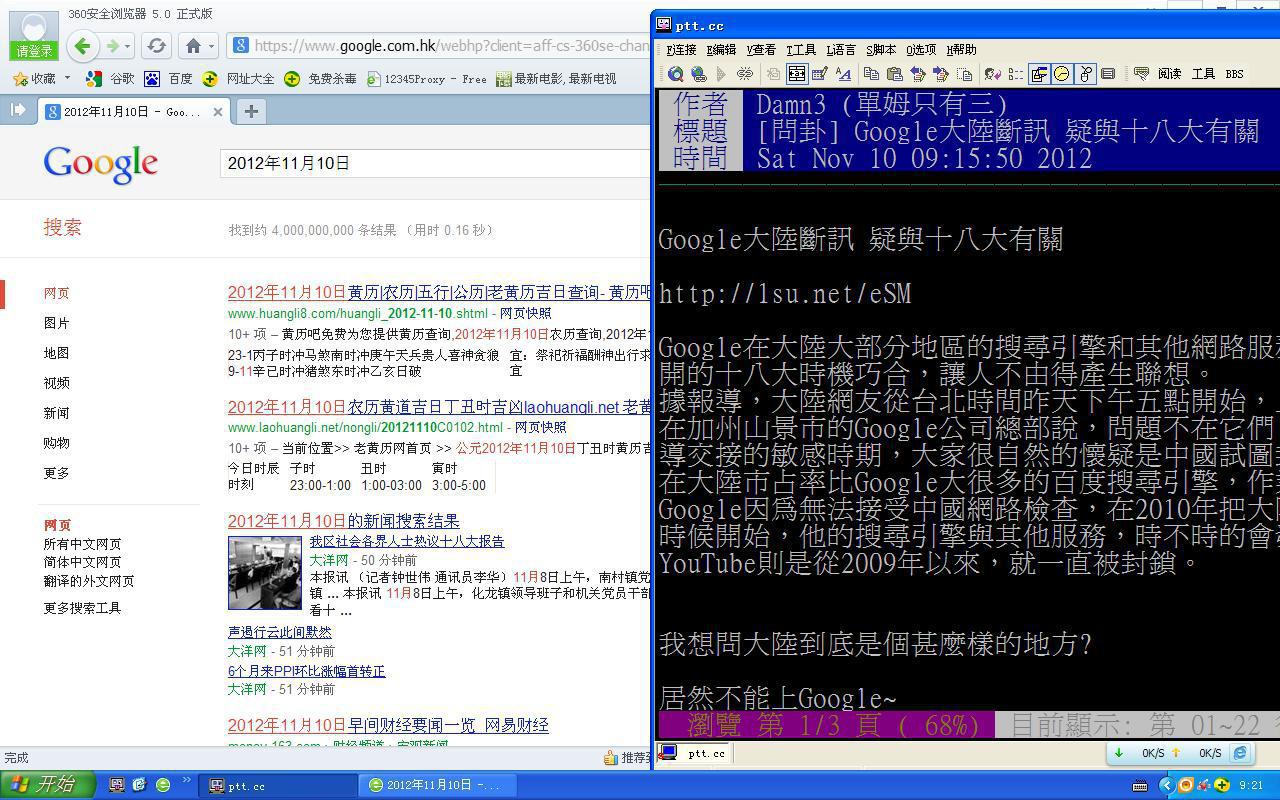Open the 谷歌 bookmark
Screen dimensions: 1280x800
pyautogui.click(x=110, y=78)
